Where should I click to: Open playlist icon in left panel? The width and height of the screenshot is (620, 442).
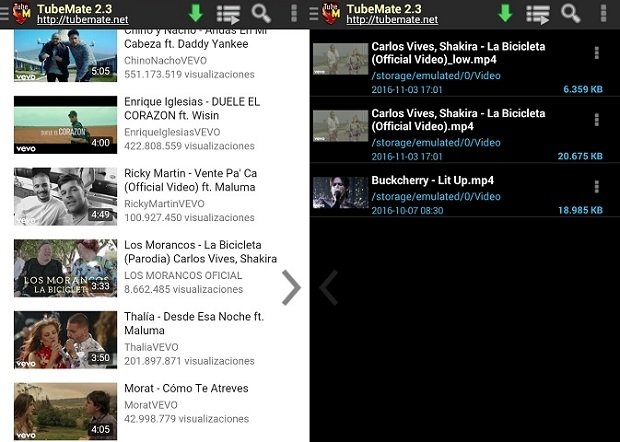point(229,14)
